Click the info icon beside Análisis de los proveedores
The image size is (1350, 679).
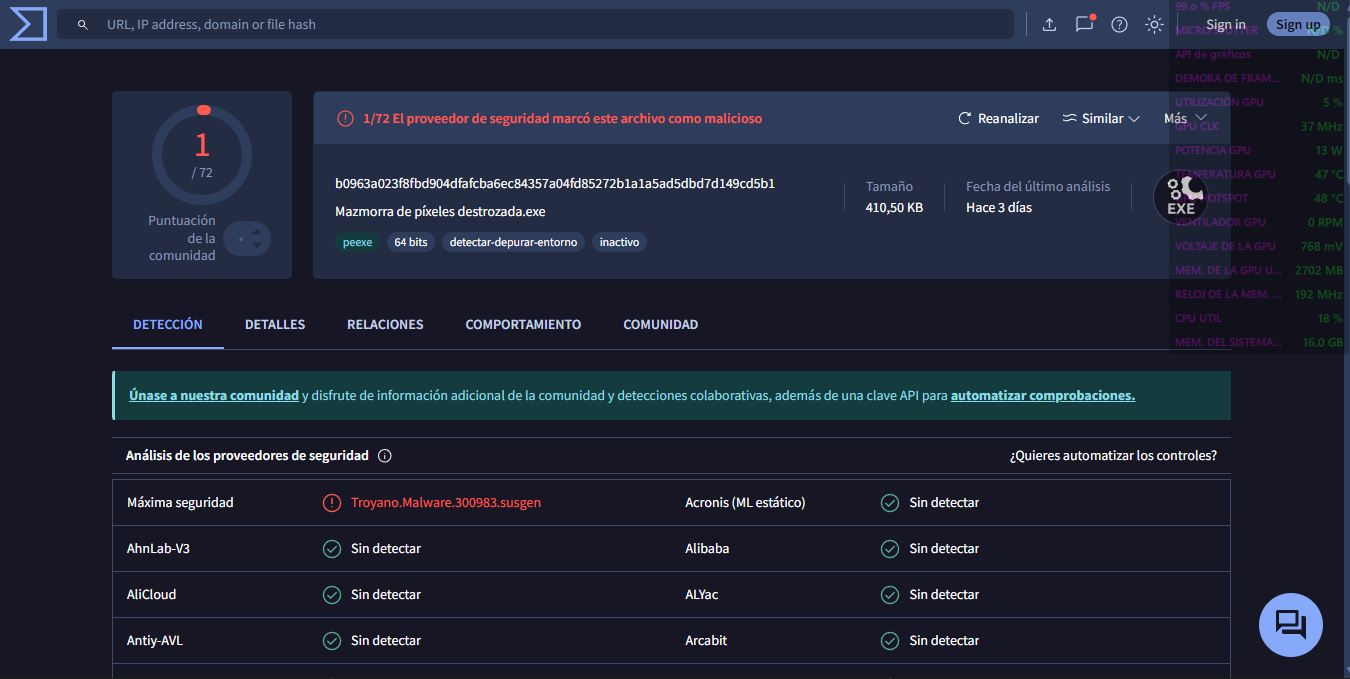coord(385,455)
